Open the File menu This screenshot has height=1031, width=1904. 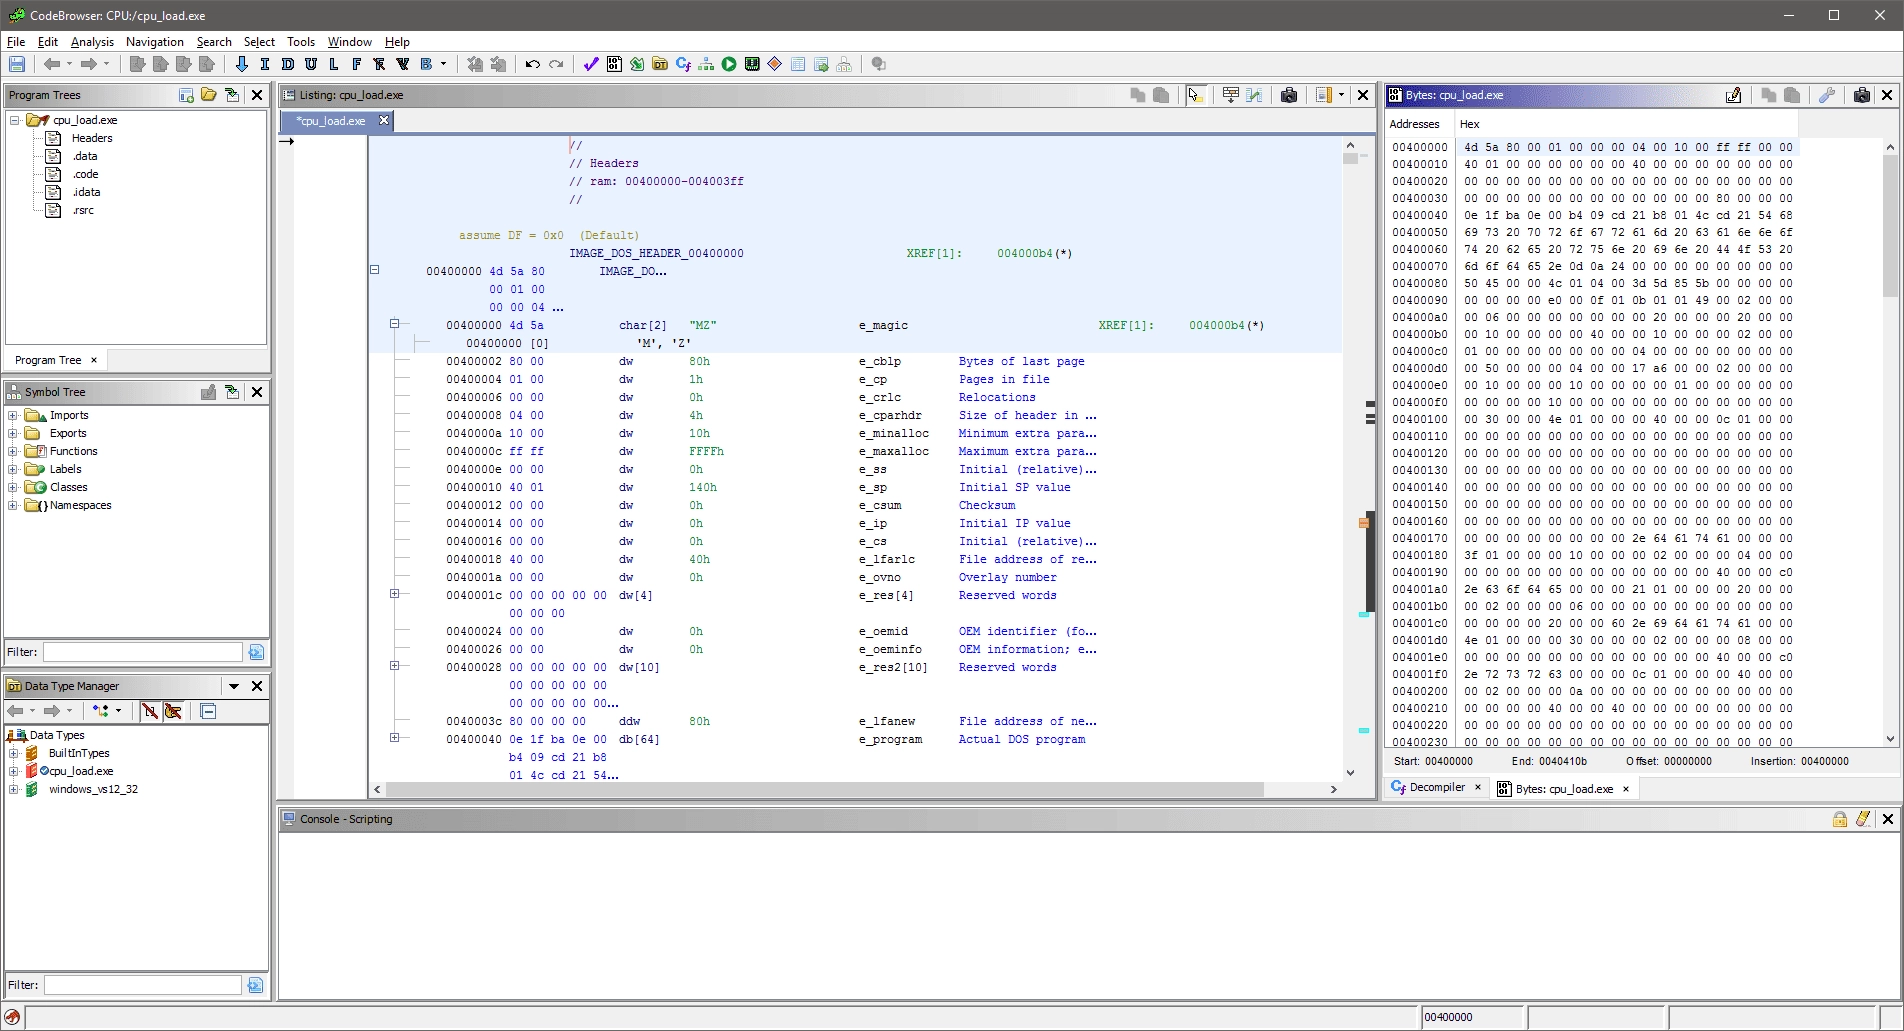(x=16, y=42)
